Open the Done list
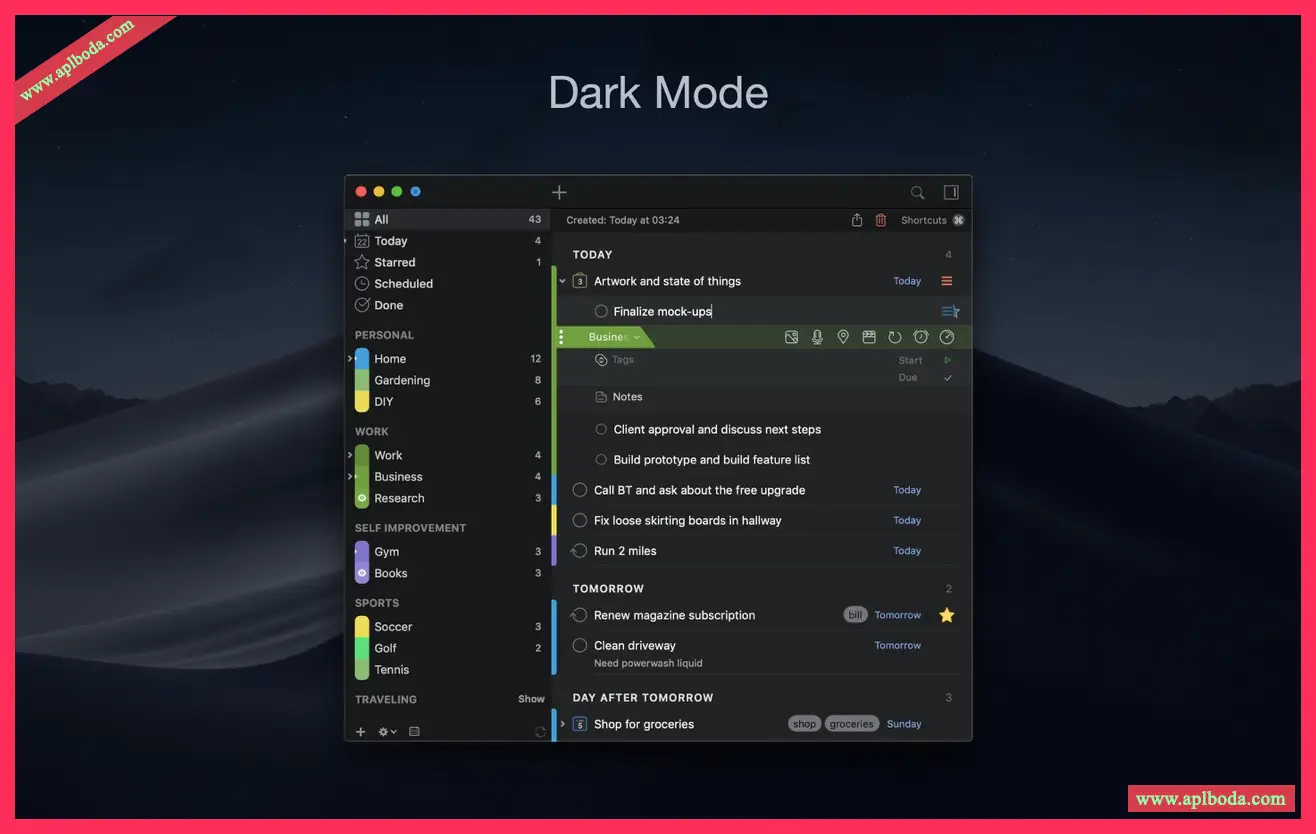The width and height of the screenshot is (1316, 834). (x=448, y=305)
